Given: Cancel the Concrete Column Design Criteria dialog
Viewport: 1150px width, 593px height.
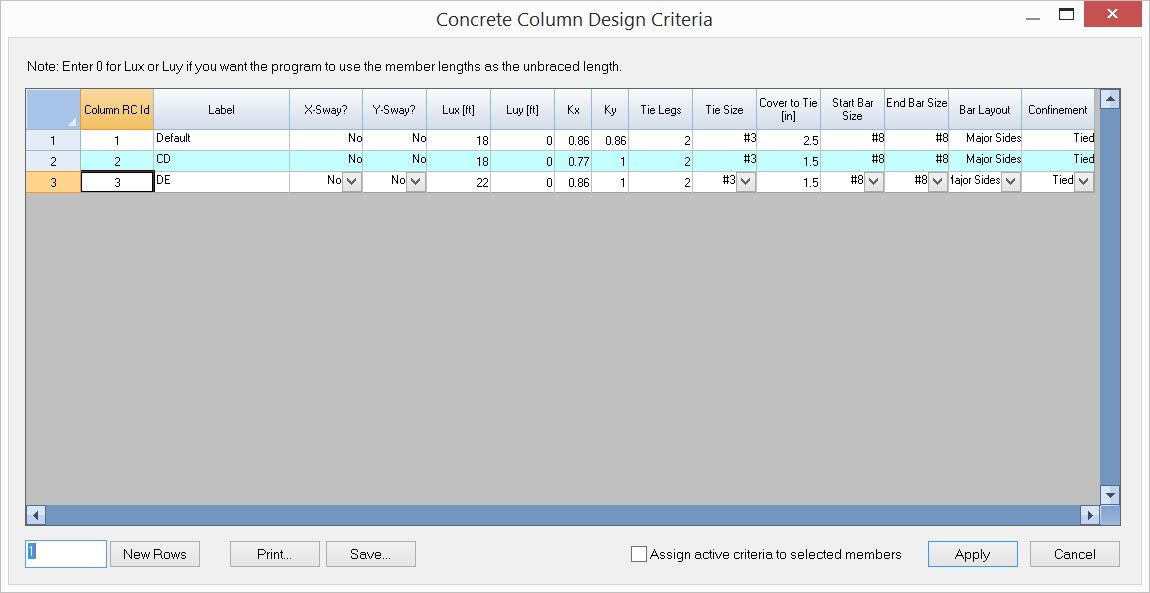Looking at the screenshot, I should tap(1074, 553).
